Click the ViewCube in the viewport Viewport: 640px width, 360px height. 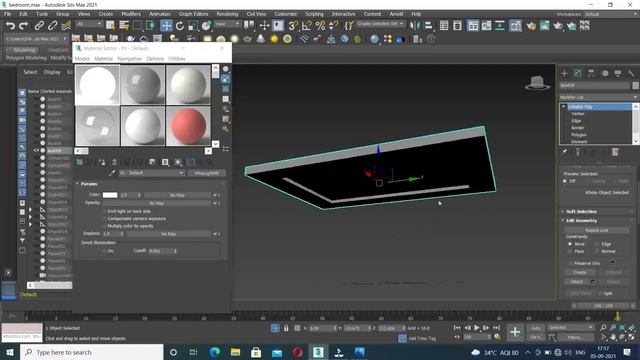[x=537, y=83]
